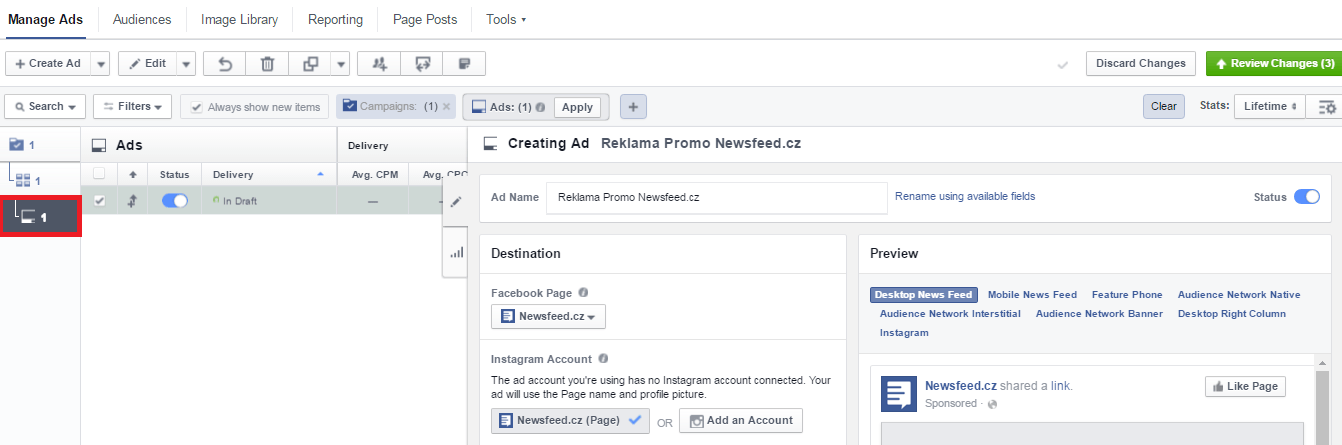Switch to the Audiences tab
The image size is (1342, 445).
pos(142,19)
